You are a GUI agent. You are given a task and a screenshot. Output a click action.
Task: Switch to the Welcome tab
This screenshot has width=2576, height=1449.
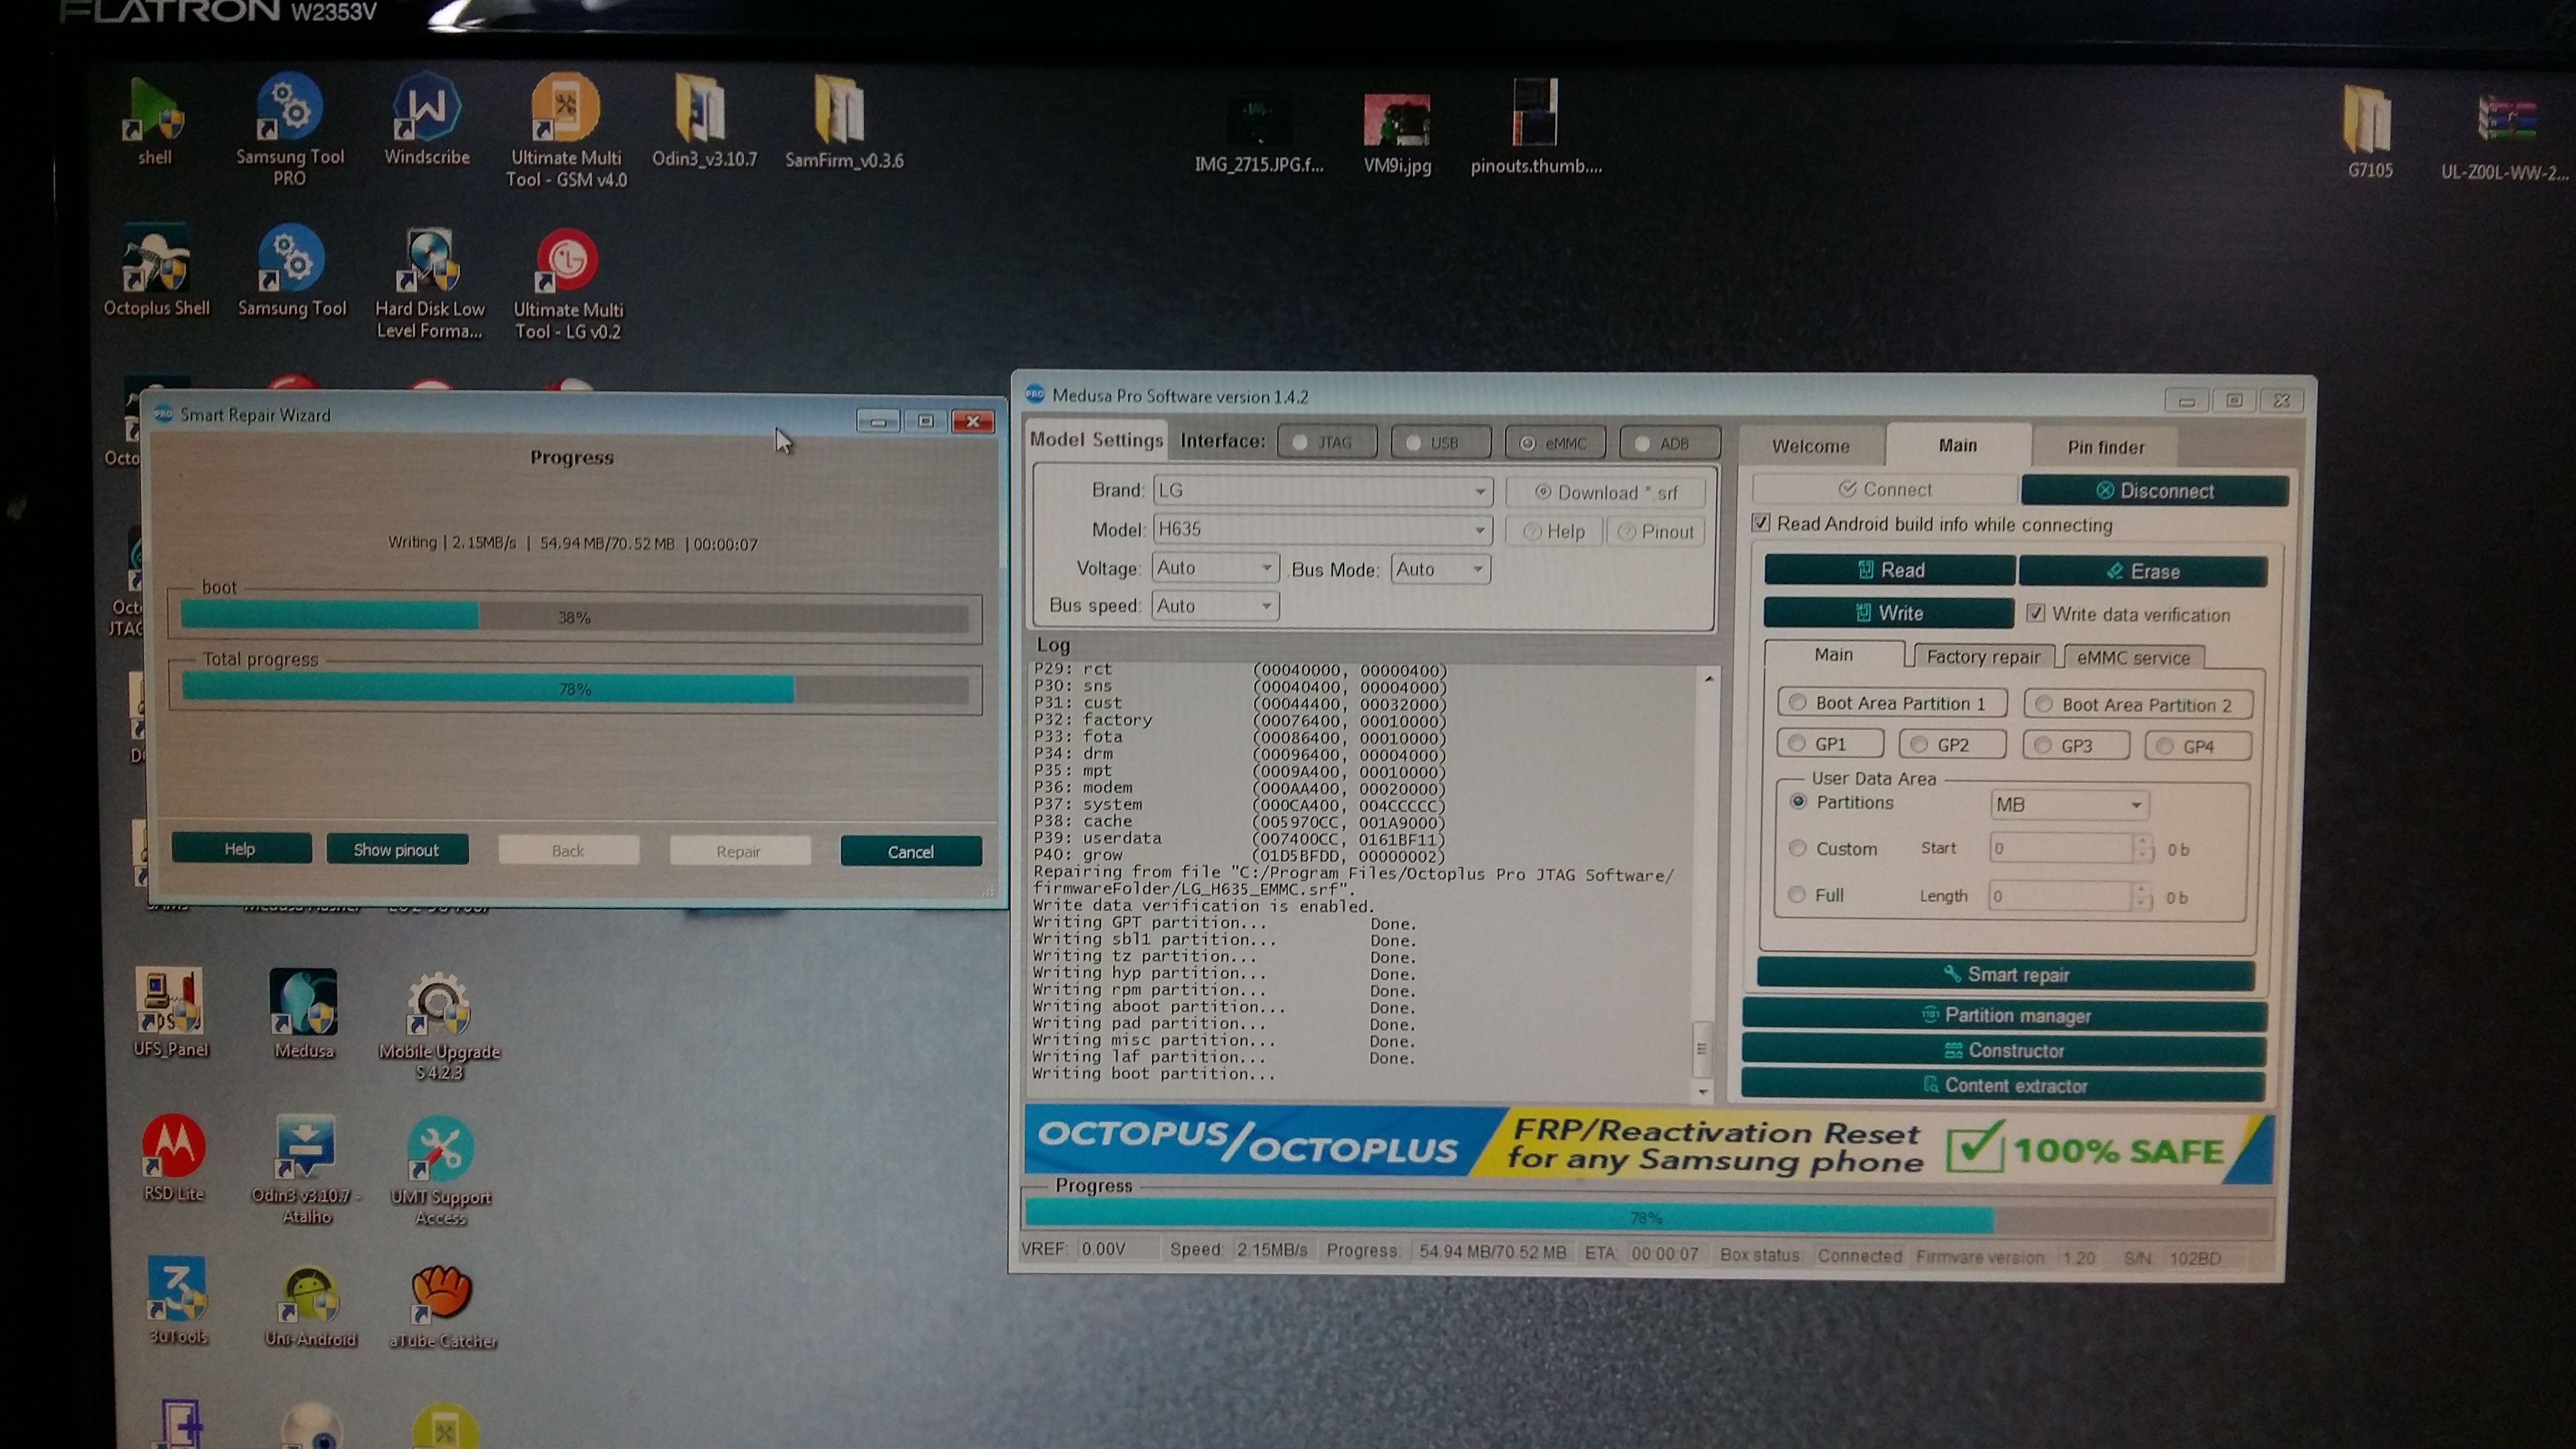1810,446
